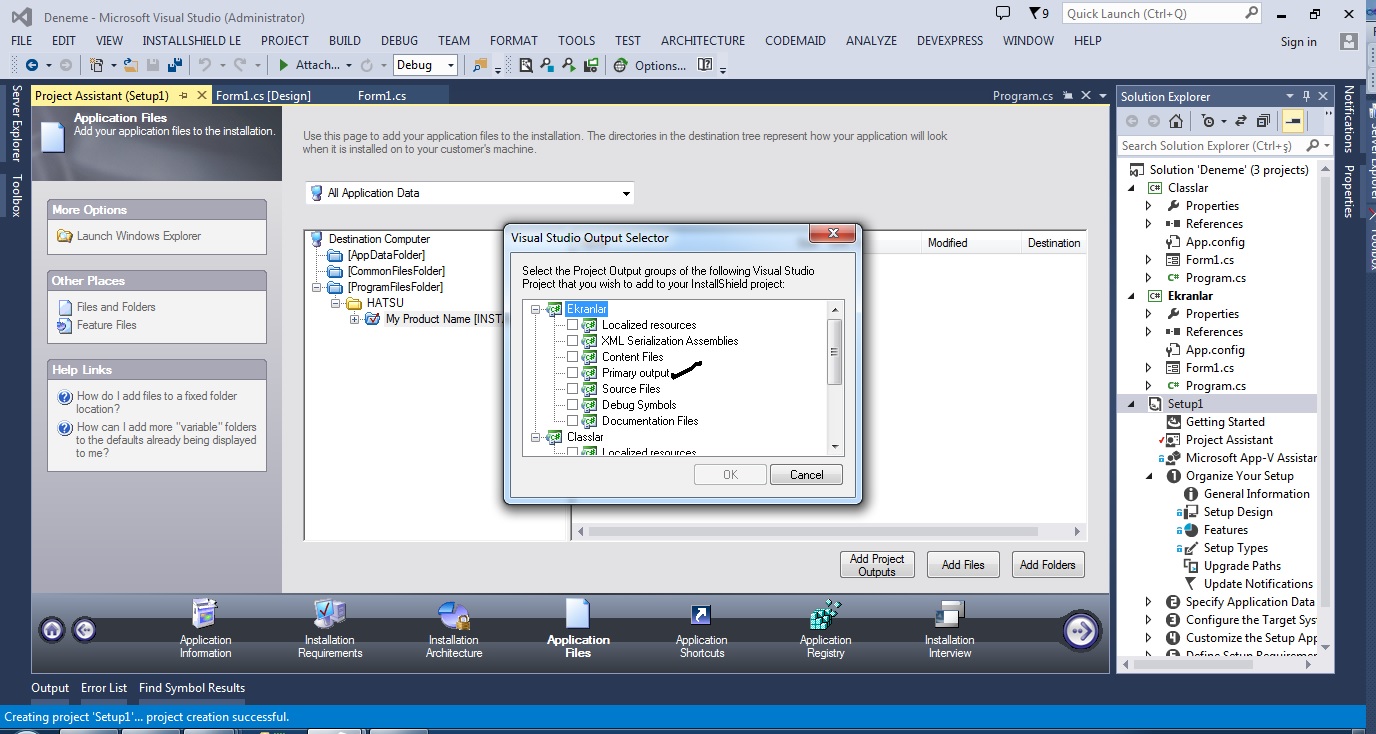Click the Add Folders button
Image resolution: width=1376 pixels, height=734 pixels.
[1048, 565]
